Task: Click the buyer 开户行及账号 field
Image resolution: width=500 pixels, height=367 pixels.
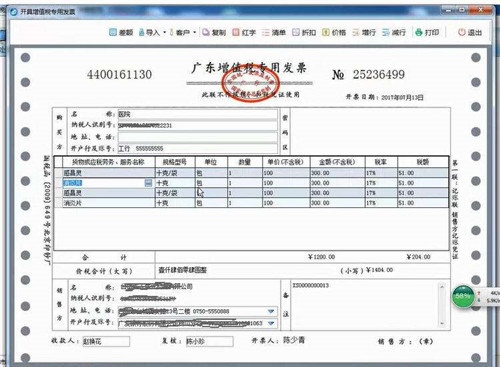Action: click(197, 148)
